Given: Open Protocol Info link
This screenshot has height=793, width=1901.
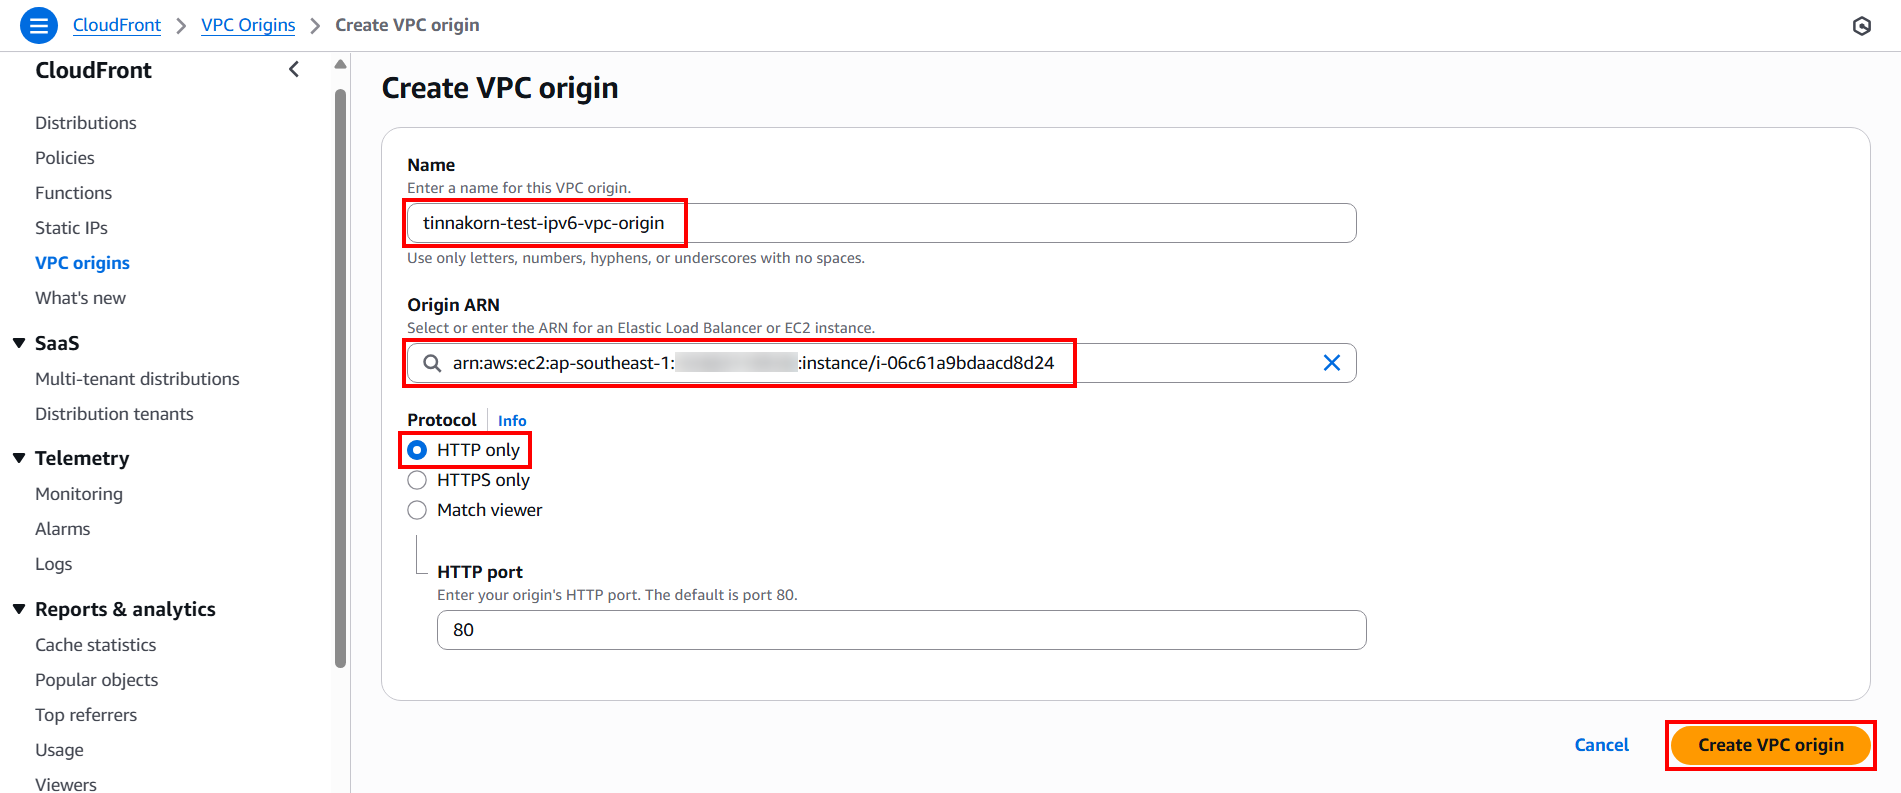Looking at the screenshot, I should [512, 421].
